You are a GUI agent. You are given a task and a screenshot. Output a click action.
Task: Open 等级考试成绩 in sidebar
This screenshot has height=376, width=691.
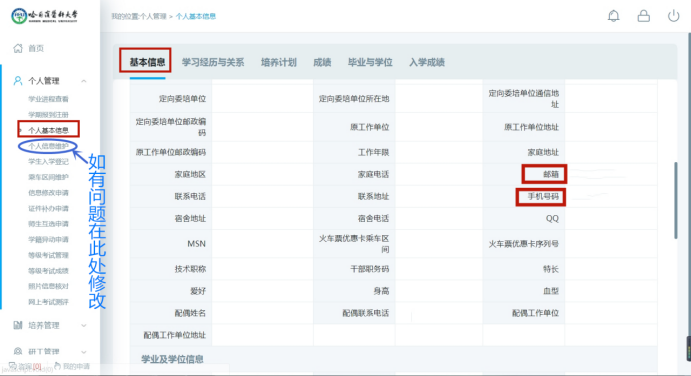coord(48,271)
